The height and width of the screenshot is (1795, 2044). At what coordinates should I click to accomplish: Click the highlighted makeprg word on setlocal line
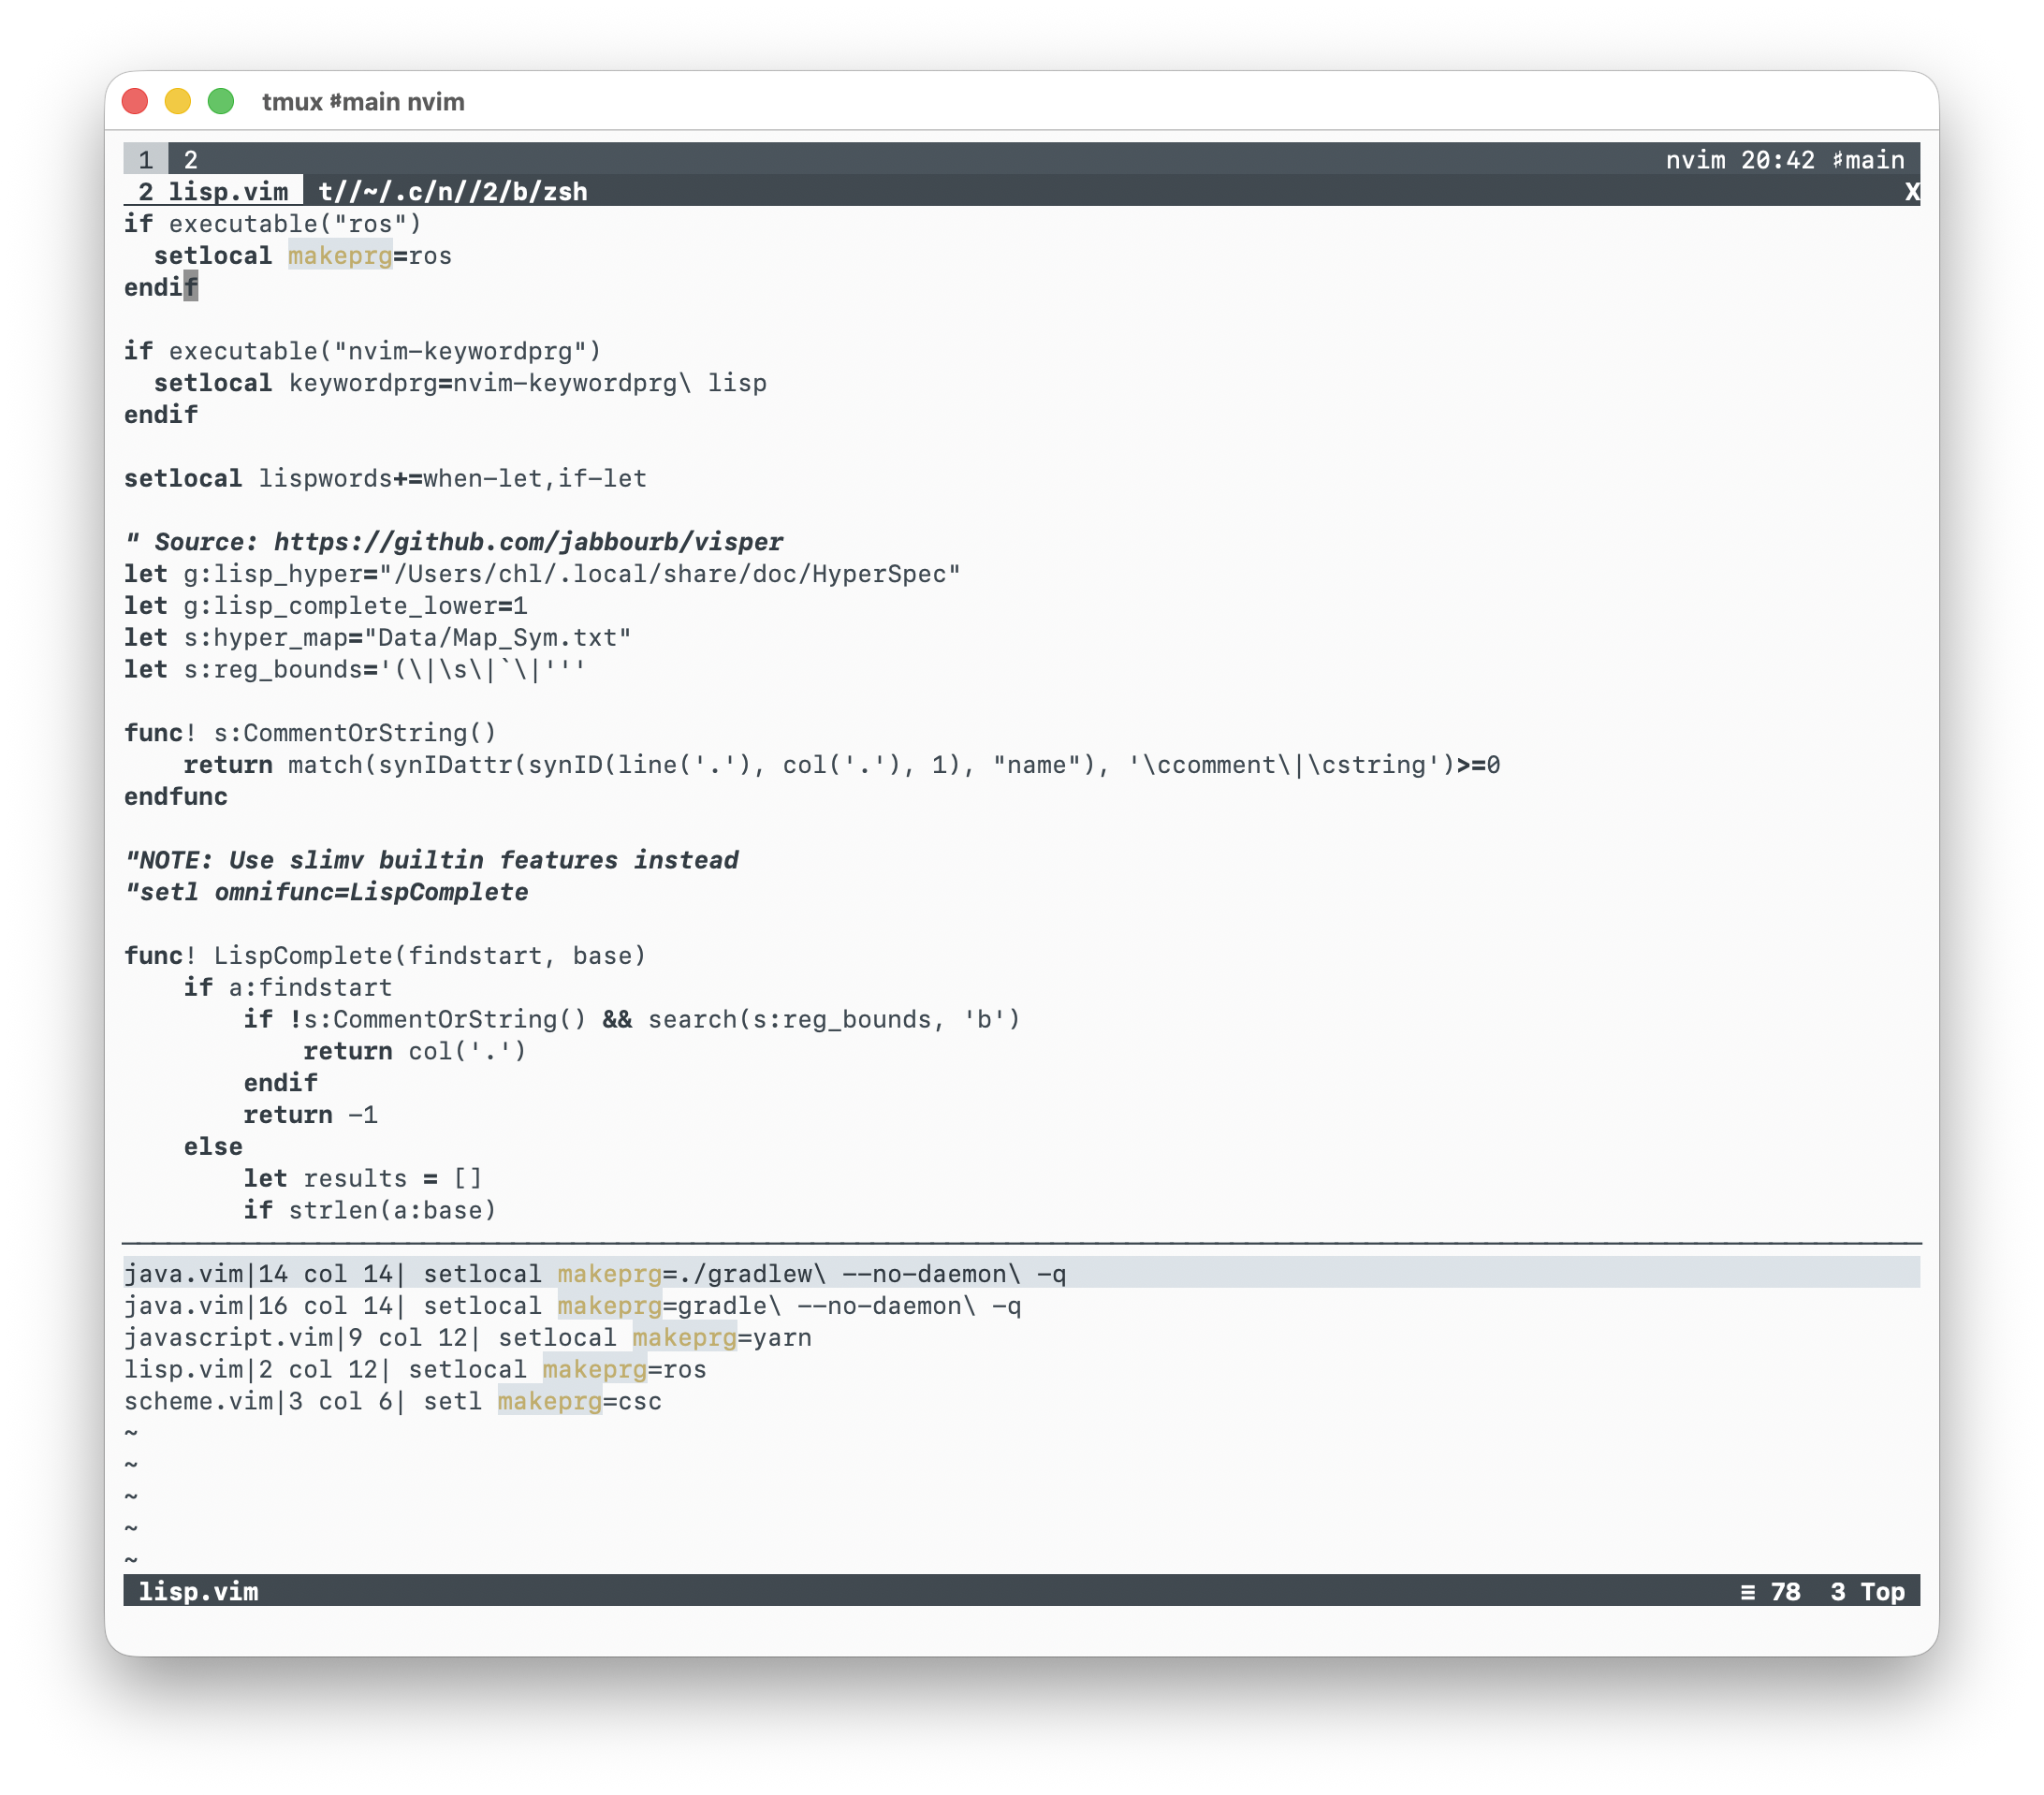[340, 256]
